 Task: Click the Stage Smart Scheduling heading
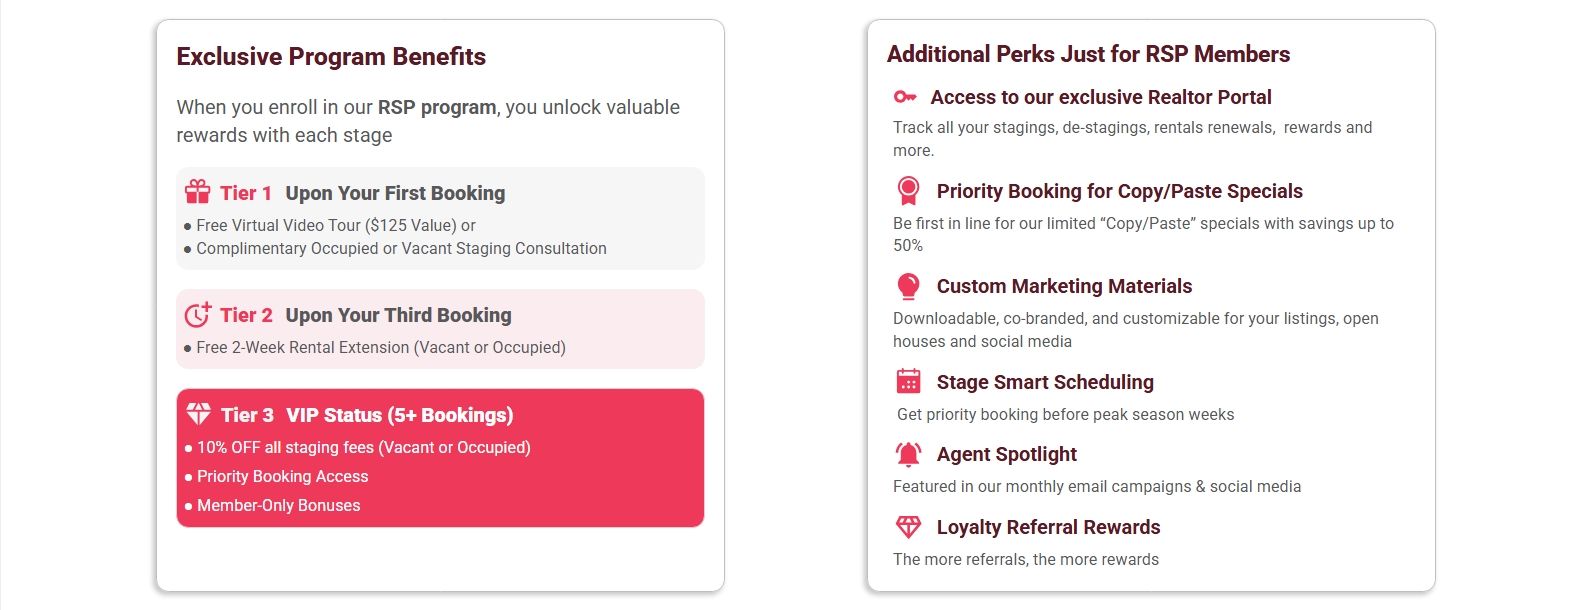[x=1045, y=382]
